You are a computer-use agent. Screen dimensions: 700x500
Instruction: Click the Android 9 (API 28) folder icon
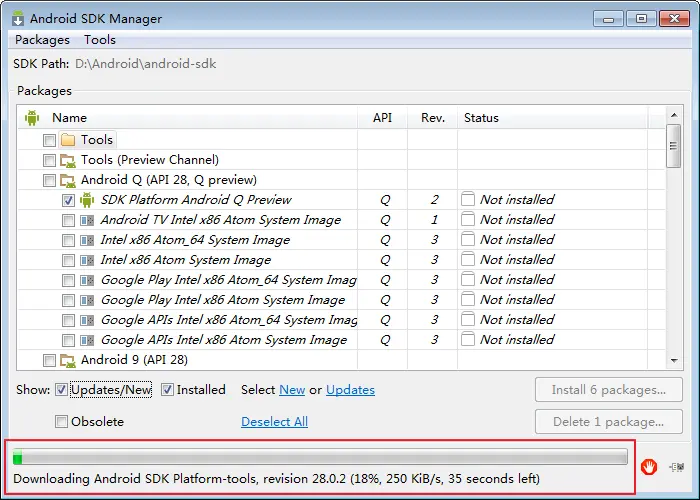[68, 360]
